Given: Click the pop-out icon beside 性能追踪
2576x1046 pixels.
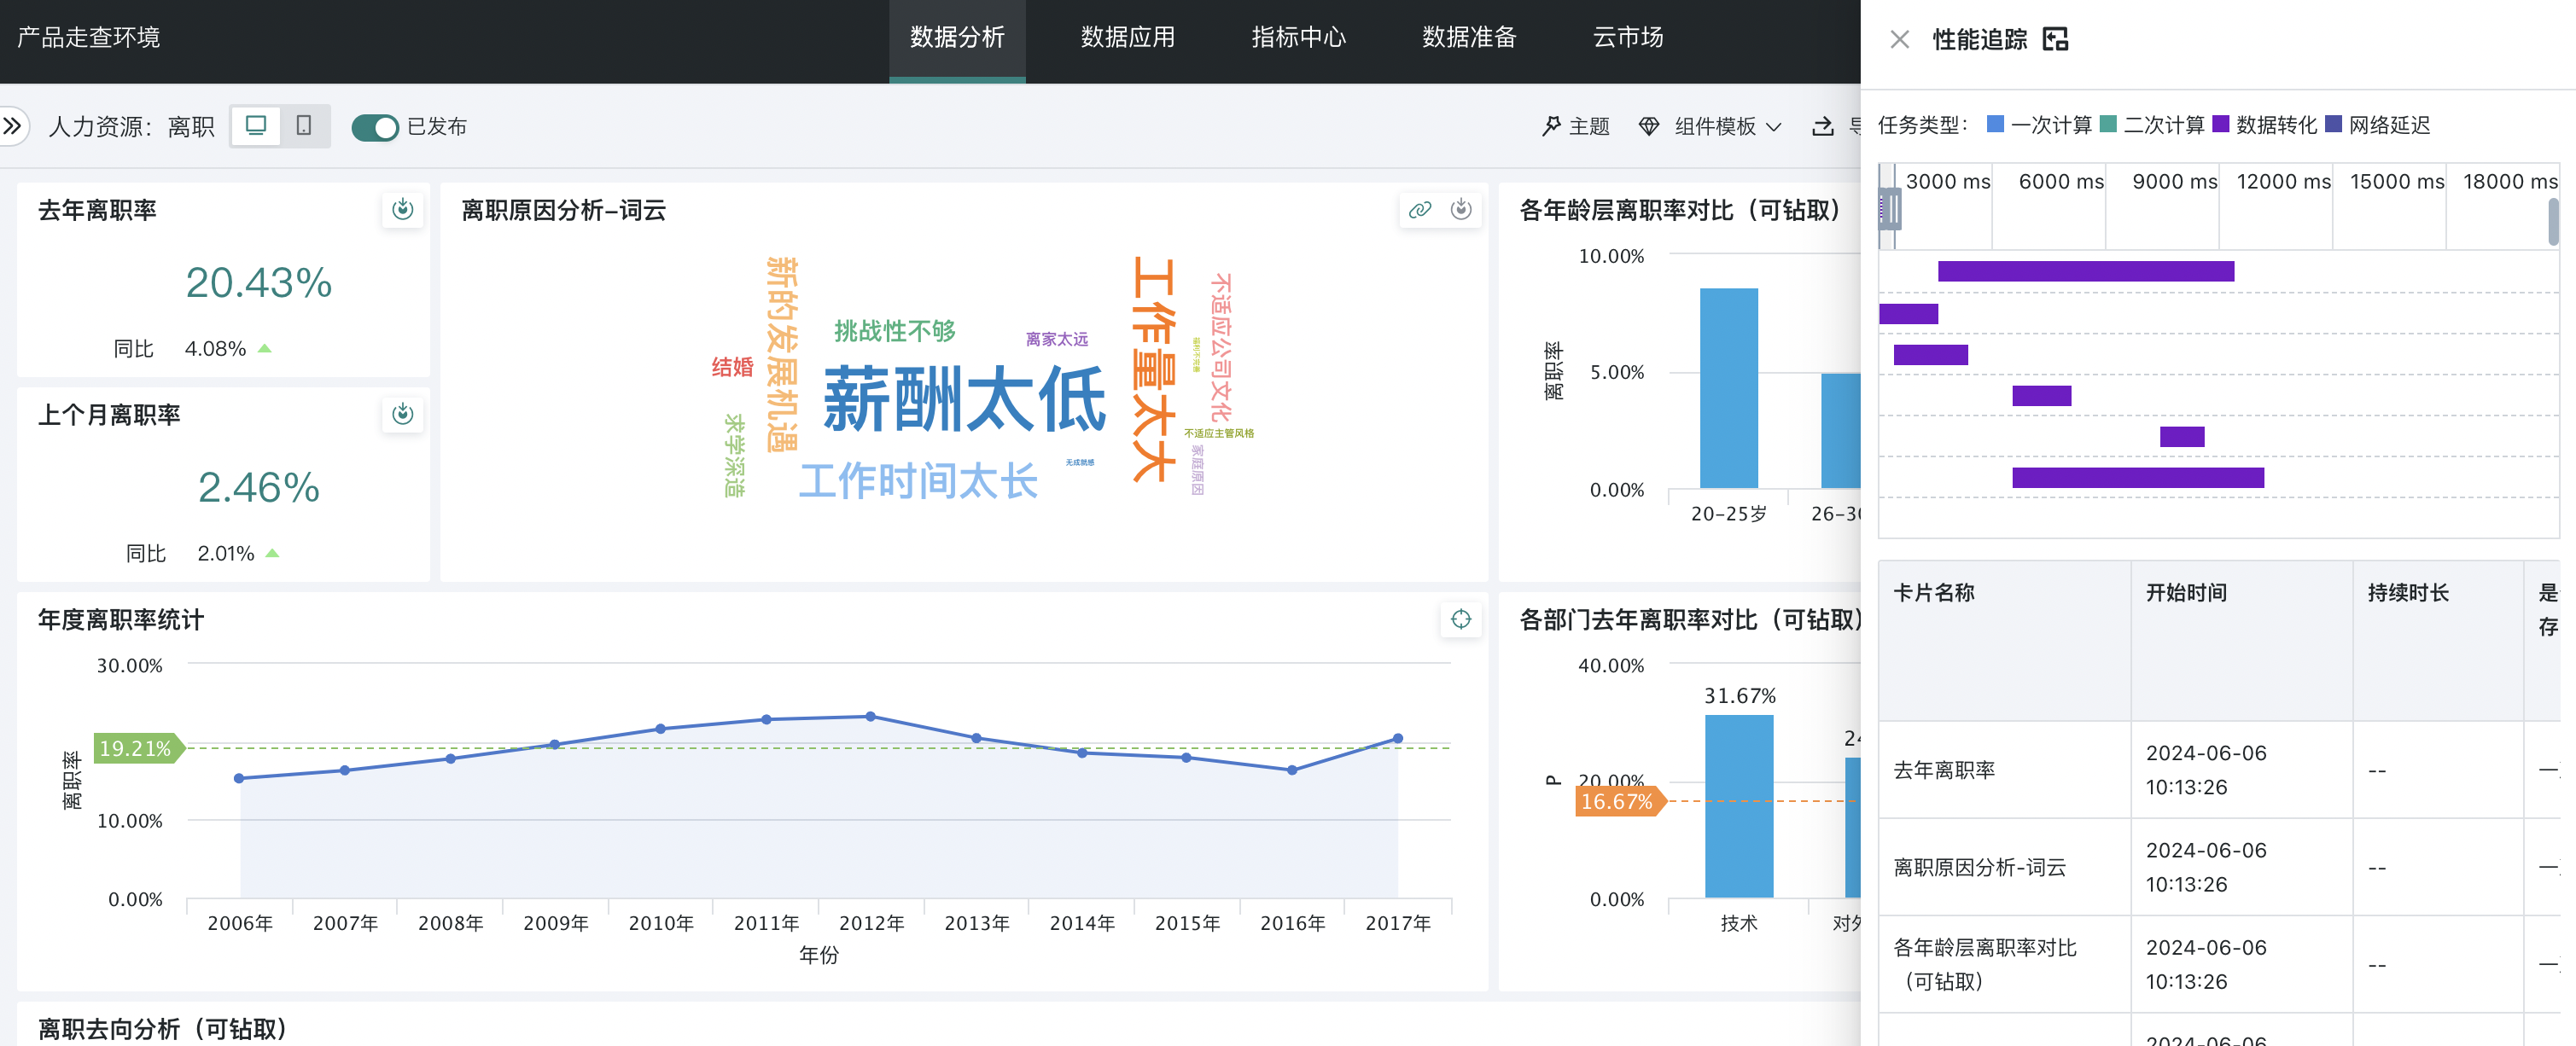Looking at the screenshot, I should point(2055,39).
